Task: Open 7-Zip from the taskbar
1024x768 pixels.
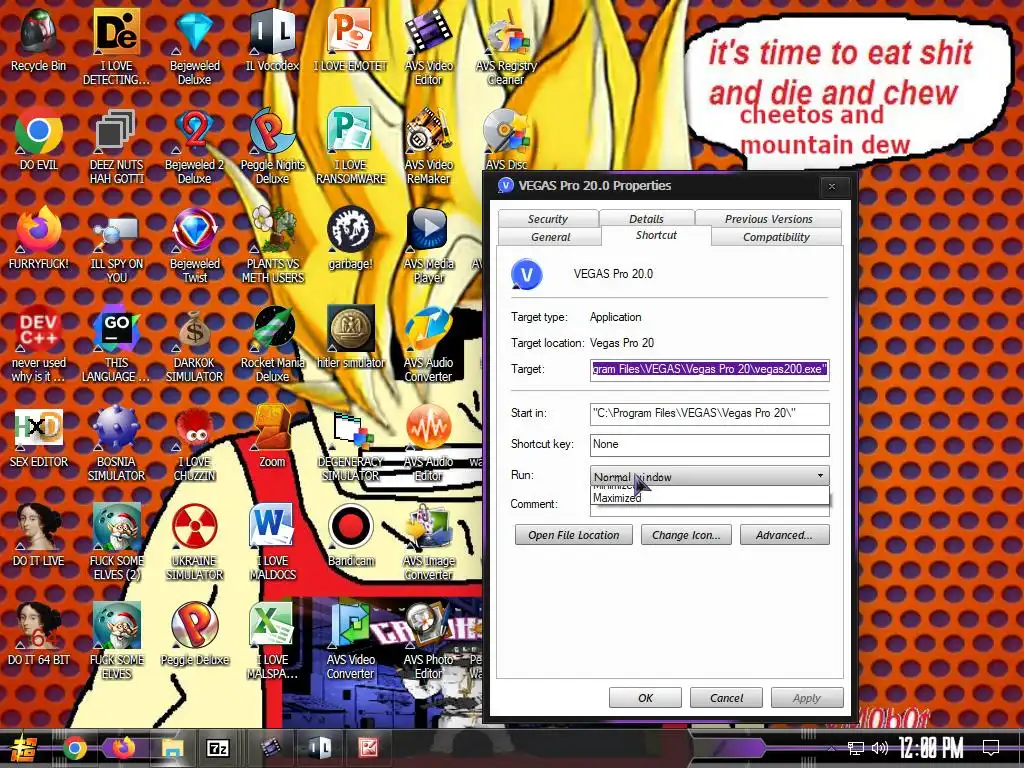Action: [218, 748]
